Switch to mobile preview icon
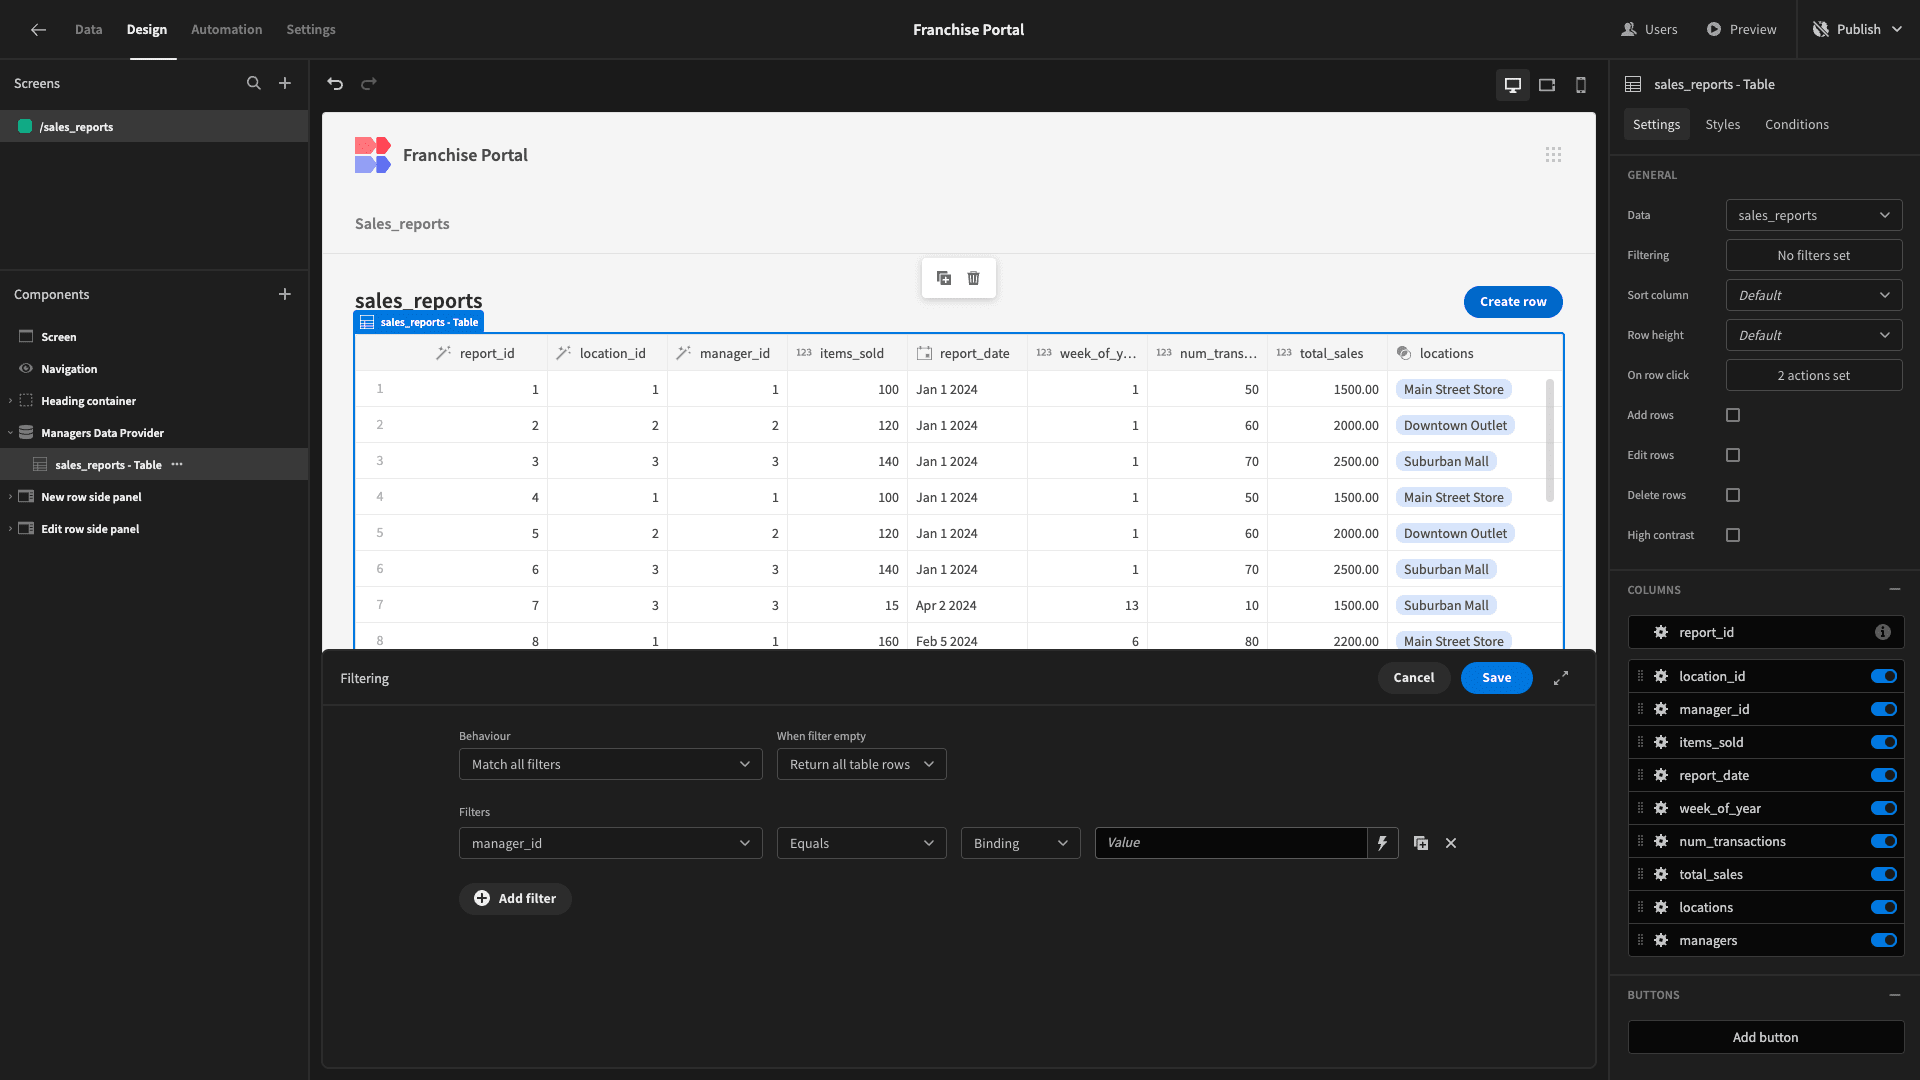The height and width of the screenshot is (1080, 1920). [x=1581, y=85]
